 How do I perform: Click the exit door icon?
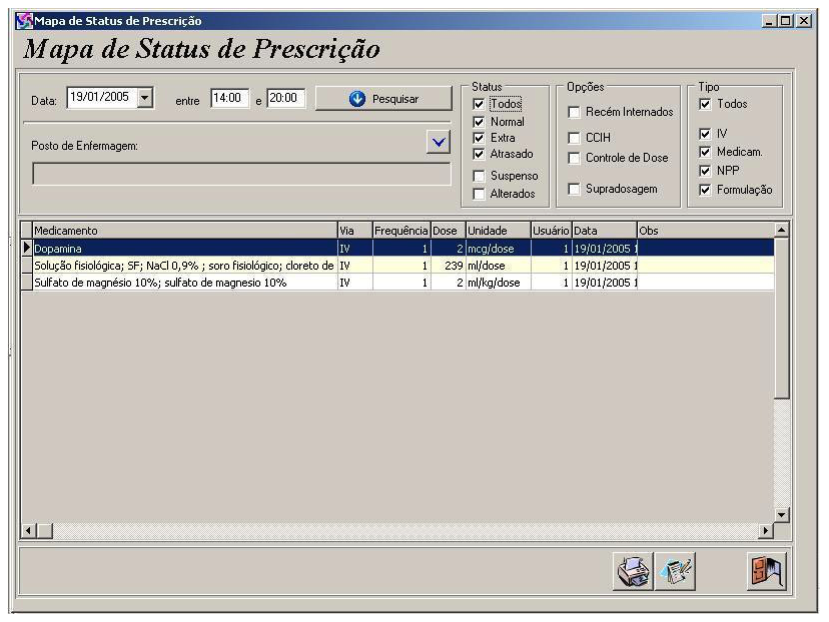point(767,571)
